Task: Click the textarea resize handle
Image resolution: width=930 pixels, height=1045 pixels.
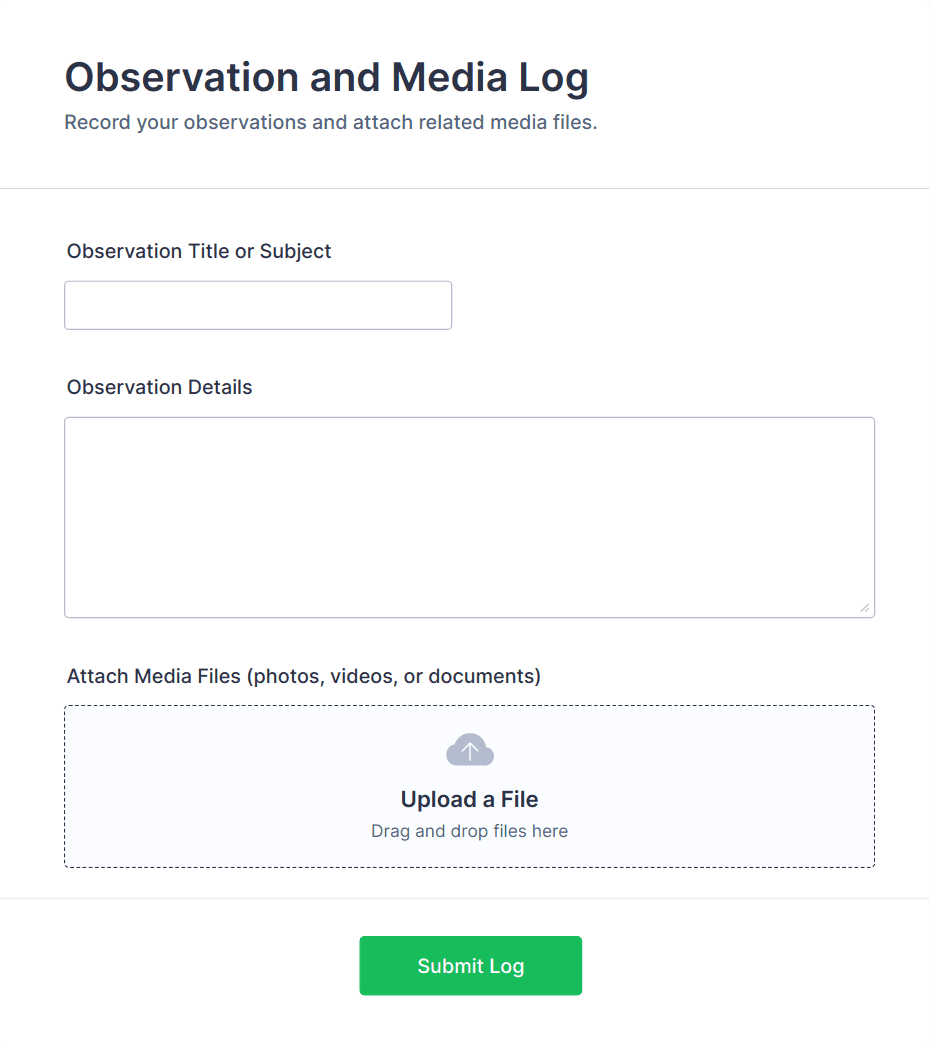Action: pos(866,607)
